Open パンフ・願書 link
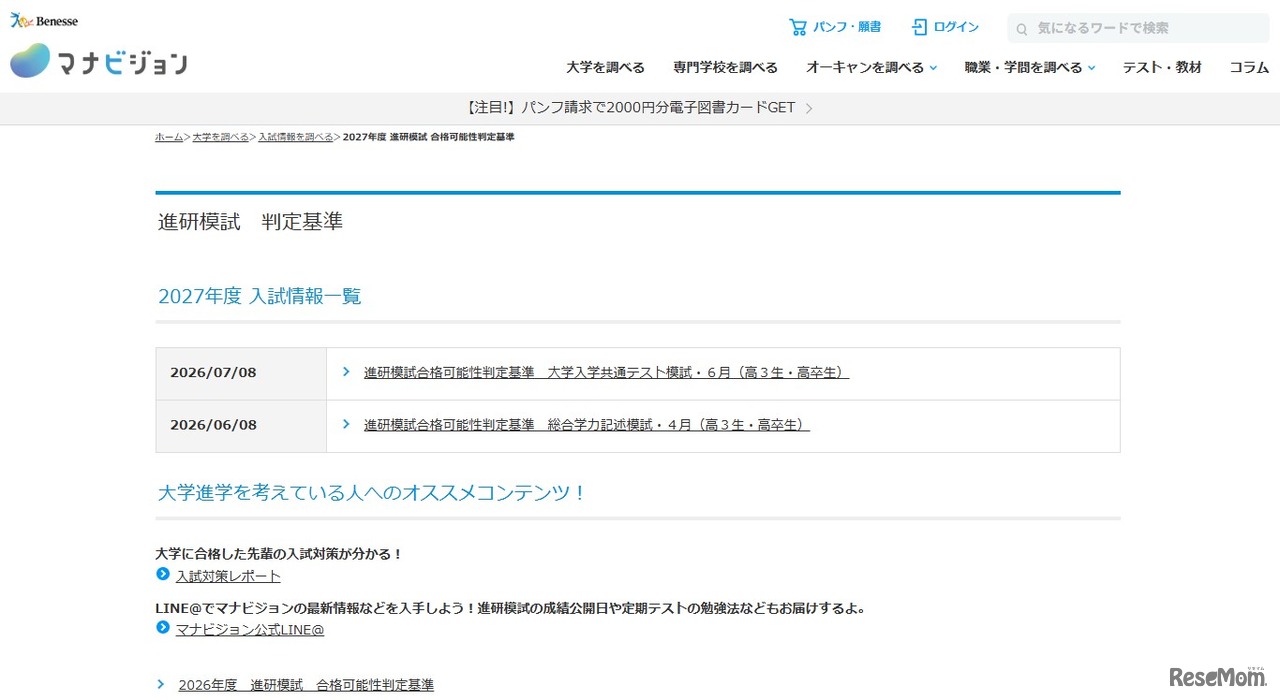The image size is (1280, 700). [x=847, y=27]
